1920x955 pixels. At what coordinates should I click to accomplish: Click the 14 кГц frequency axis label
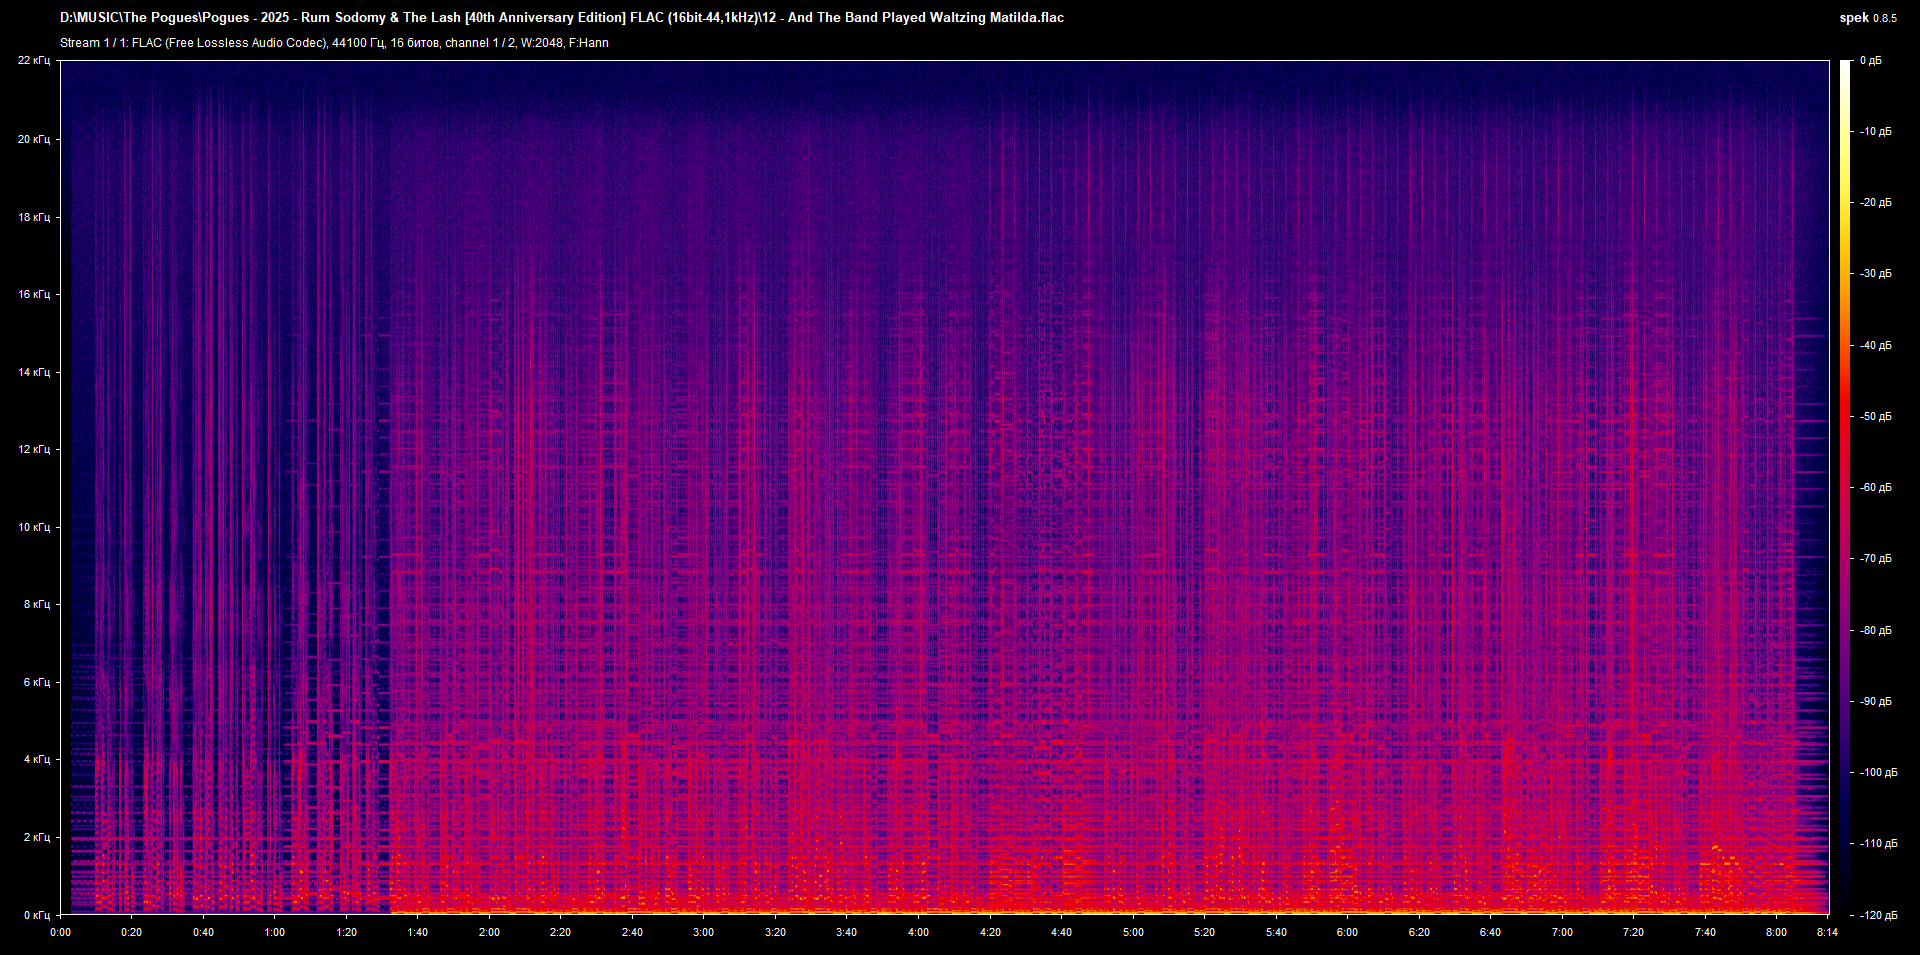click(x=34, y=372)
